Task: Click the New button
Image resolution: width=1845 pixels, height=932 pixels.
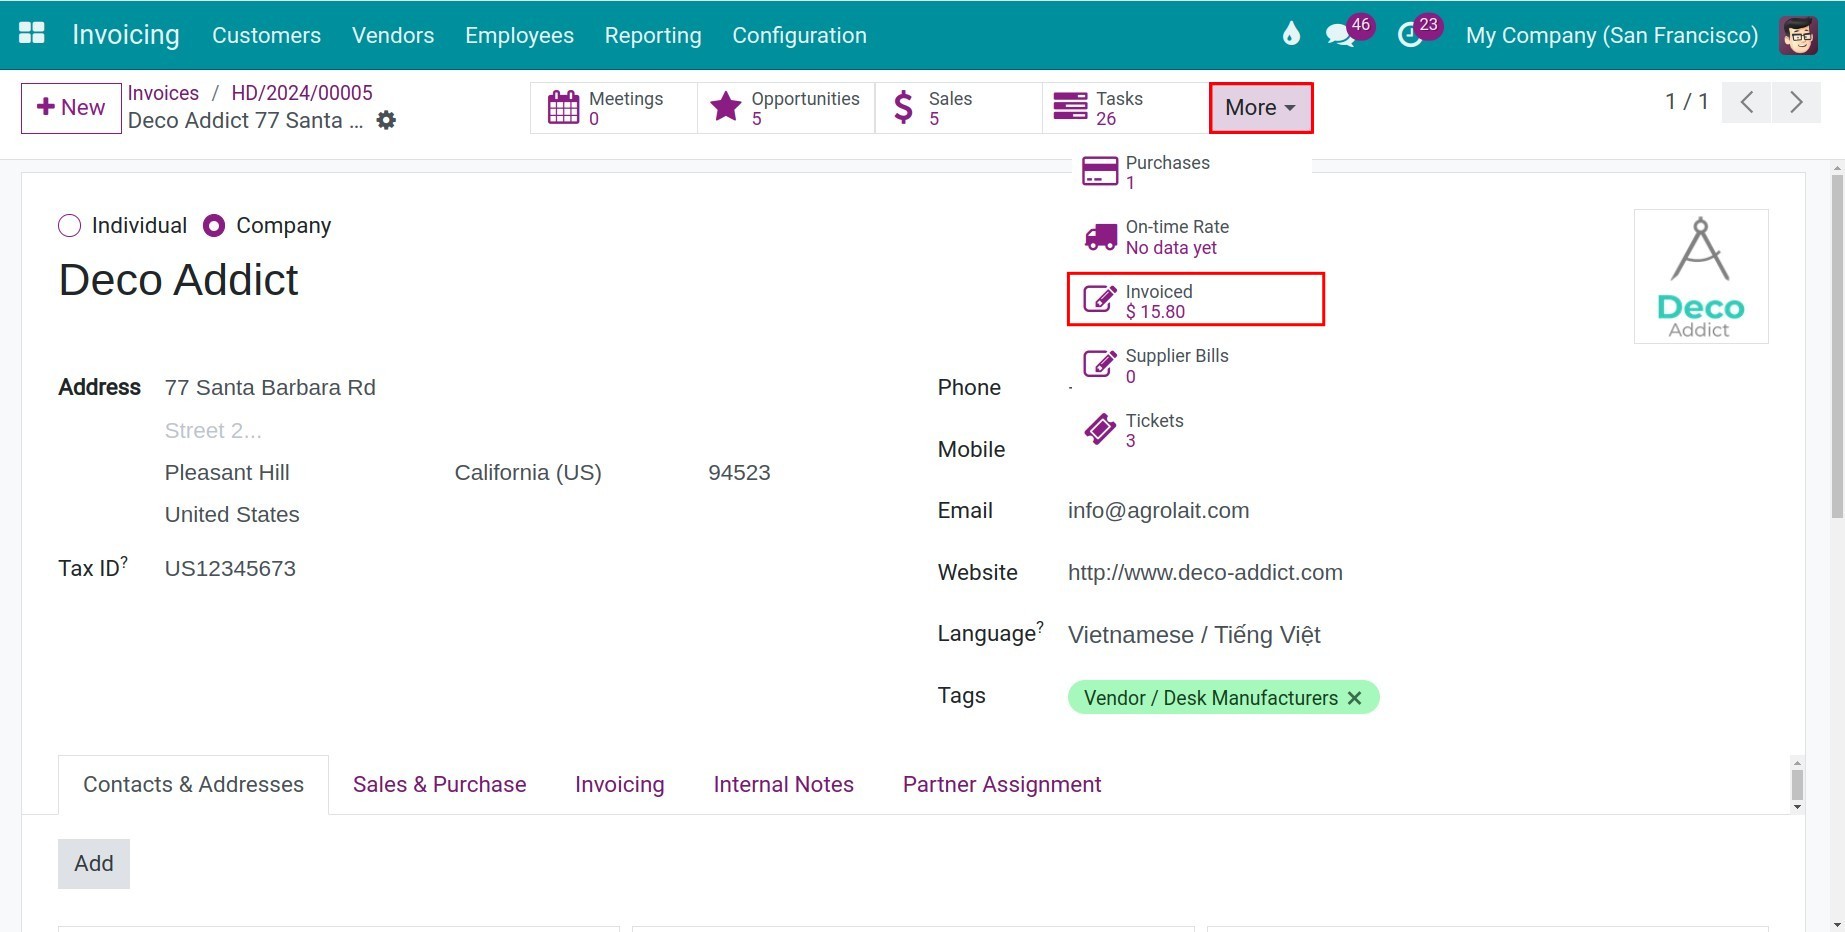Action: point(71,108)
